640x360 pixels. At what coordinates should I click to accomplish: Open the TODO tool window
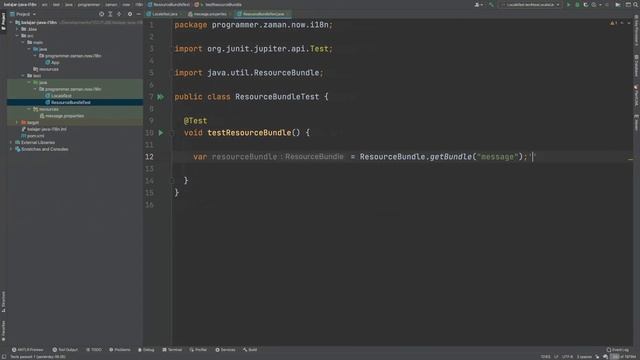coord(94,350)
